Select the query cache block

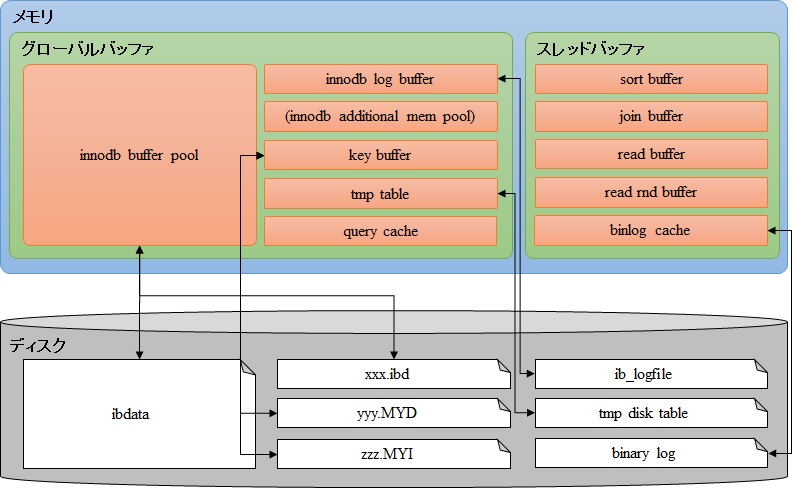point(380,231)
